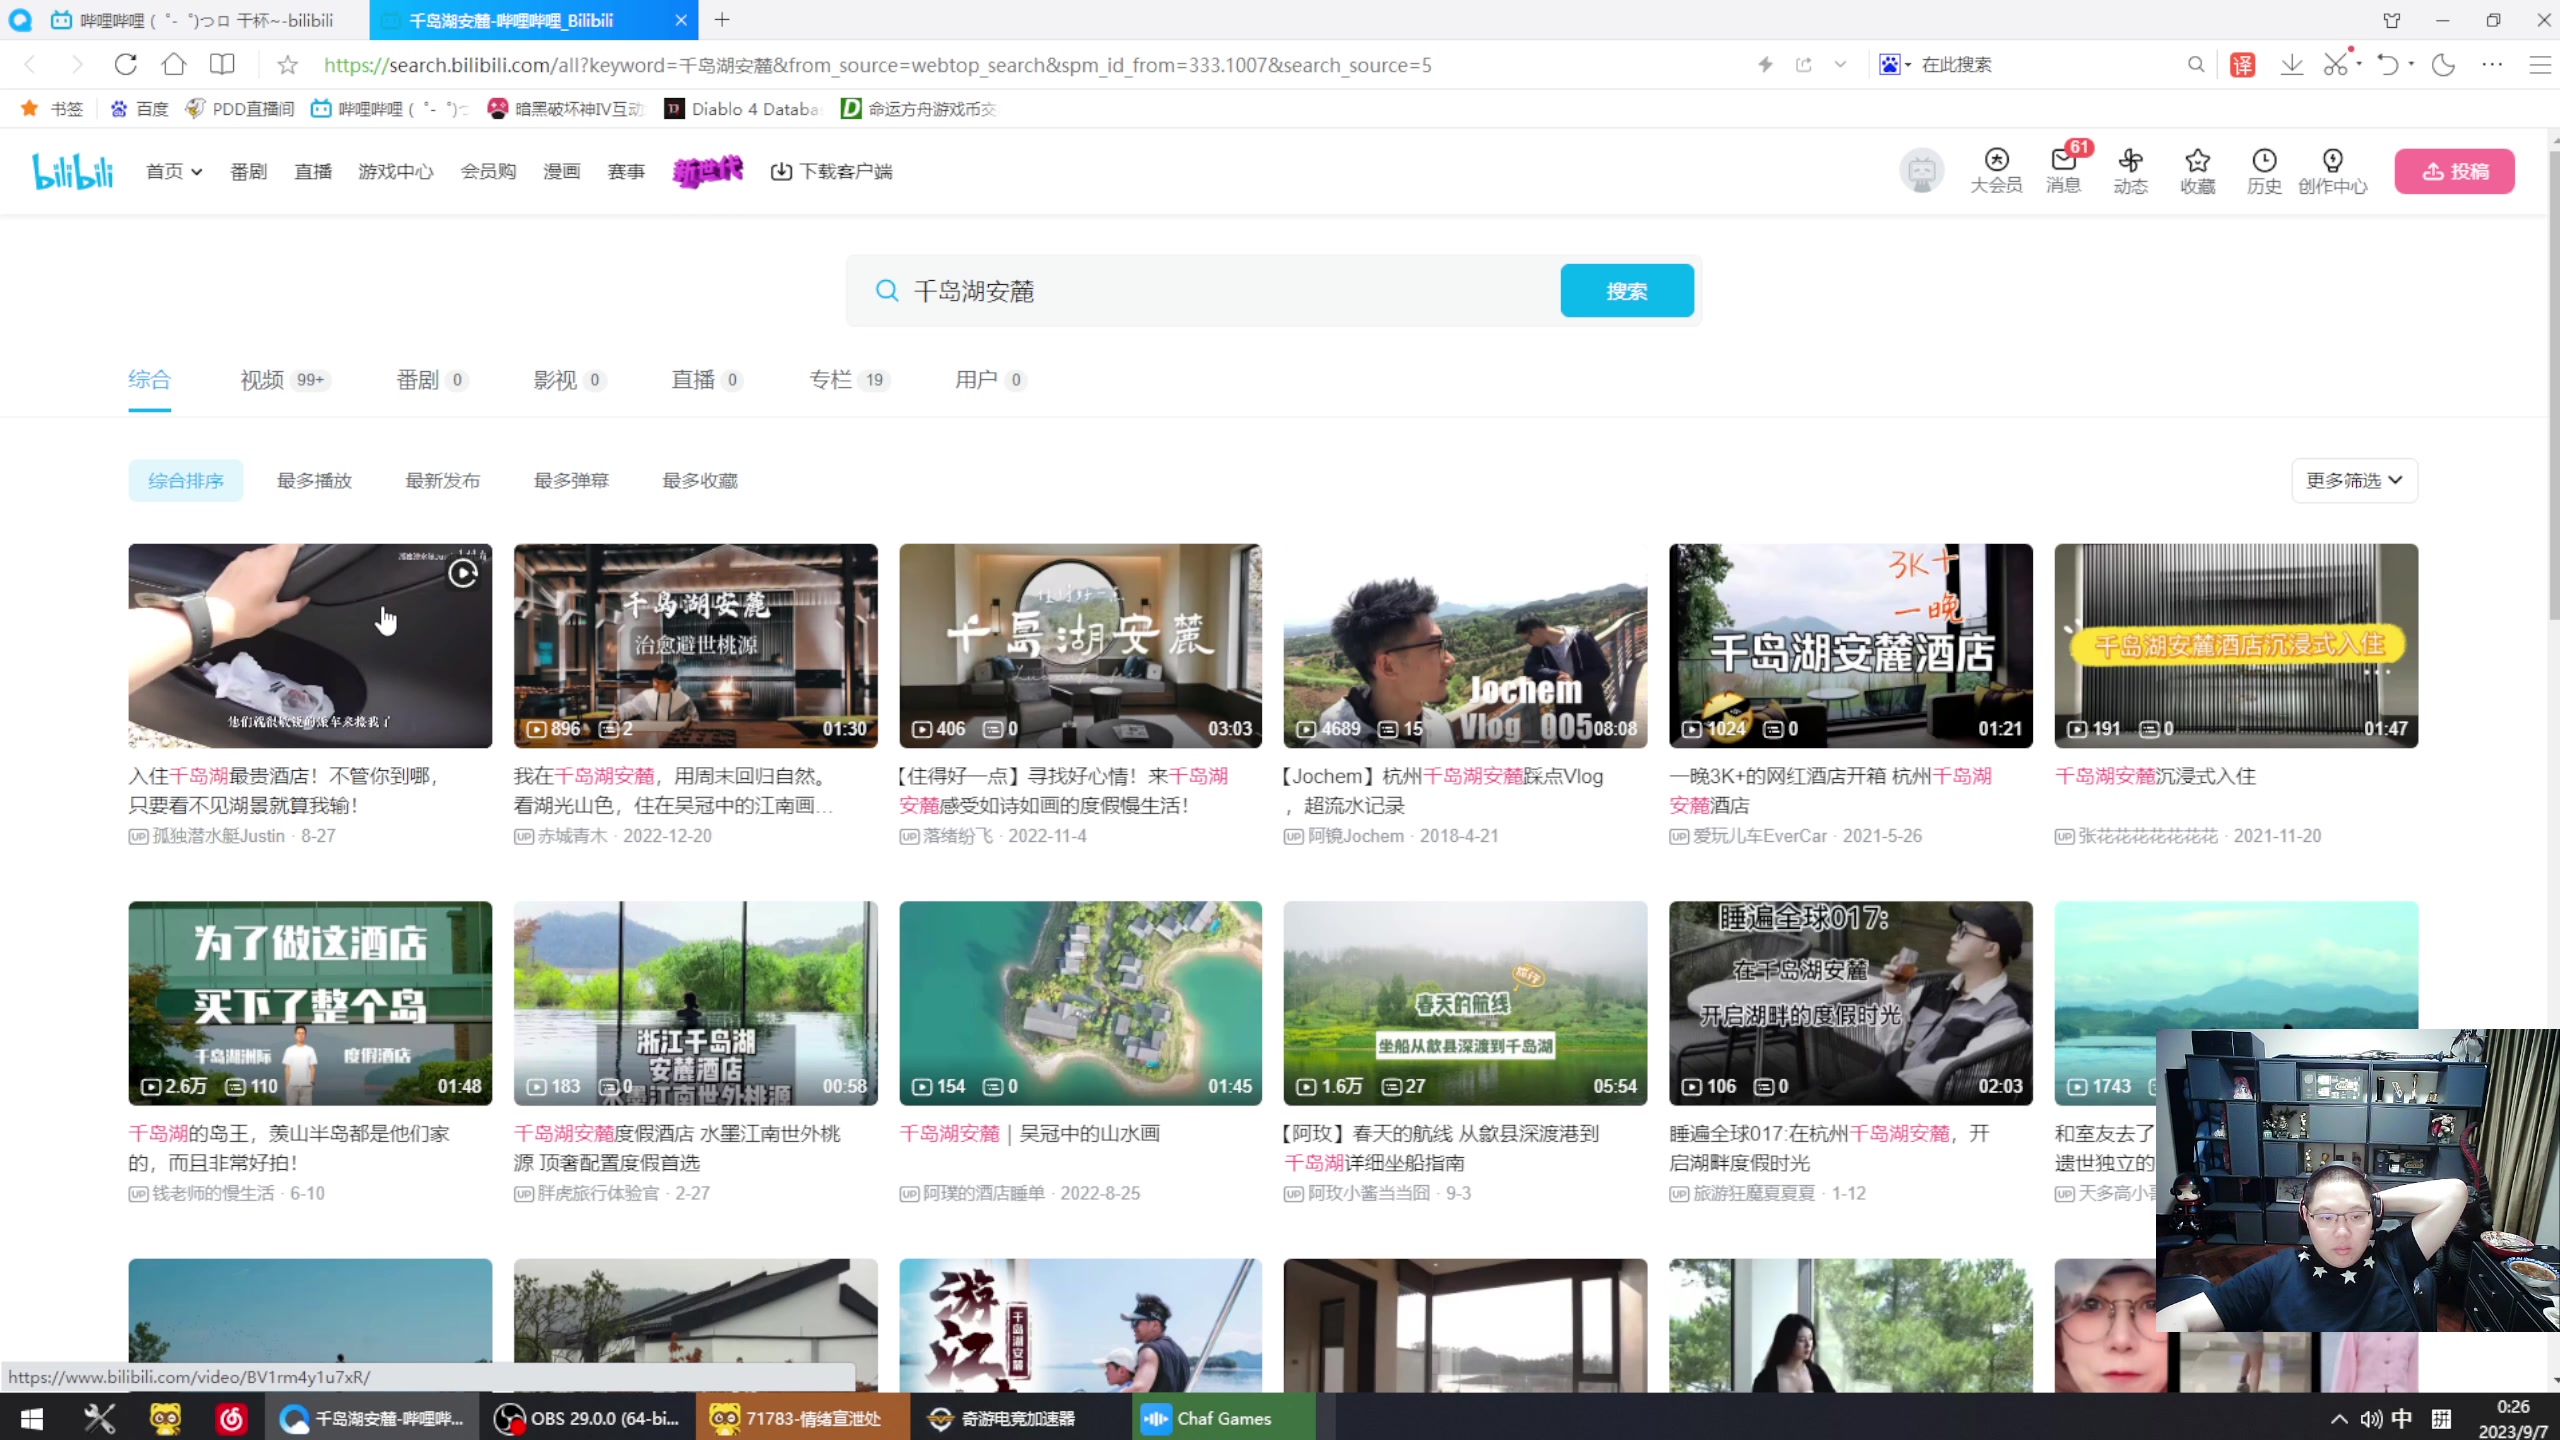Open the NetEase Music taskbar icon
The height and width of the screenshot is (1440, 2560).
[x=231, y=1418]
